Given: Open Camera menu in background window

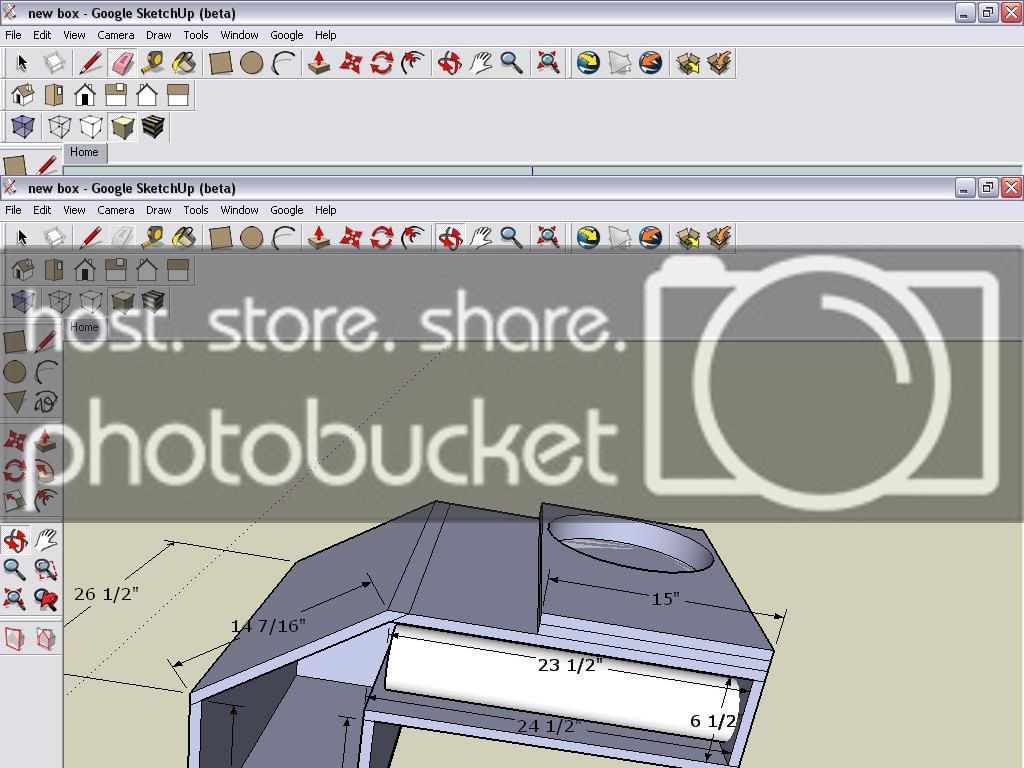Looking at the screenshot, I should (116, 35).
